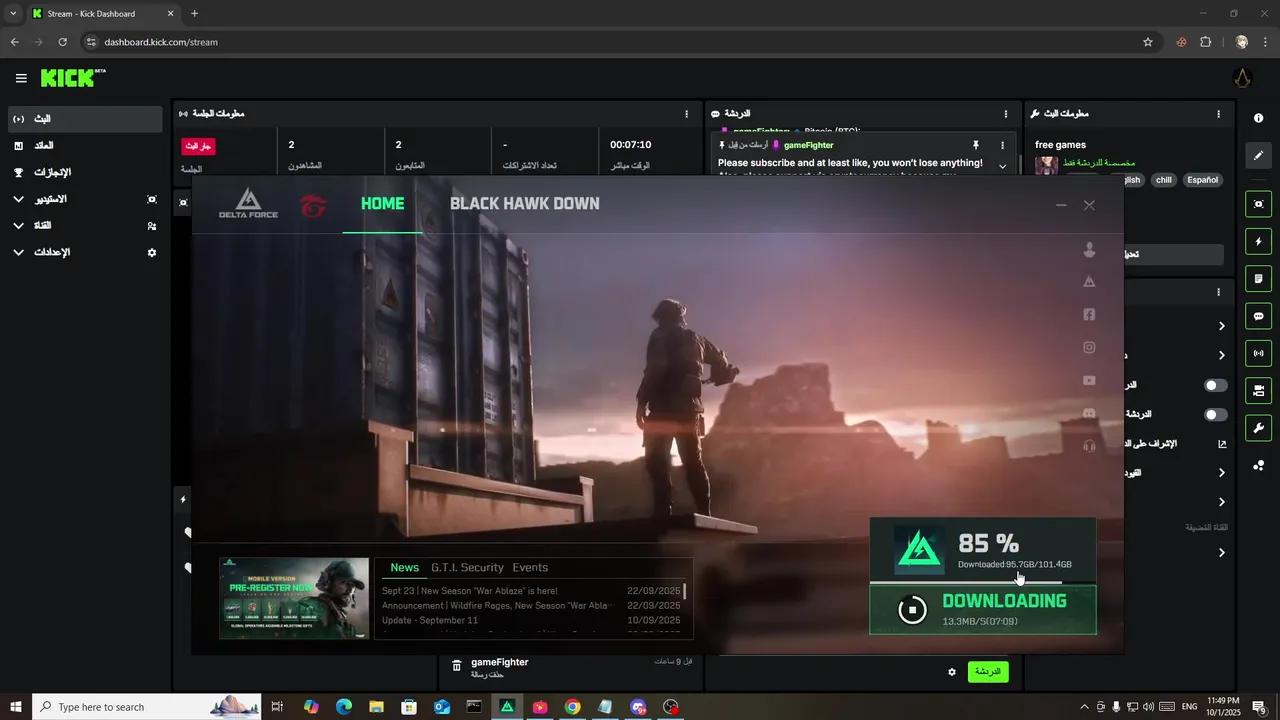Toggle the first switch in settings panel

[x=1215, y=385]
